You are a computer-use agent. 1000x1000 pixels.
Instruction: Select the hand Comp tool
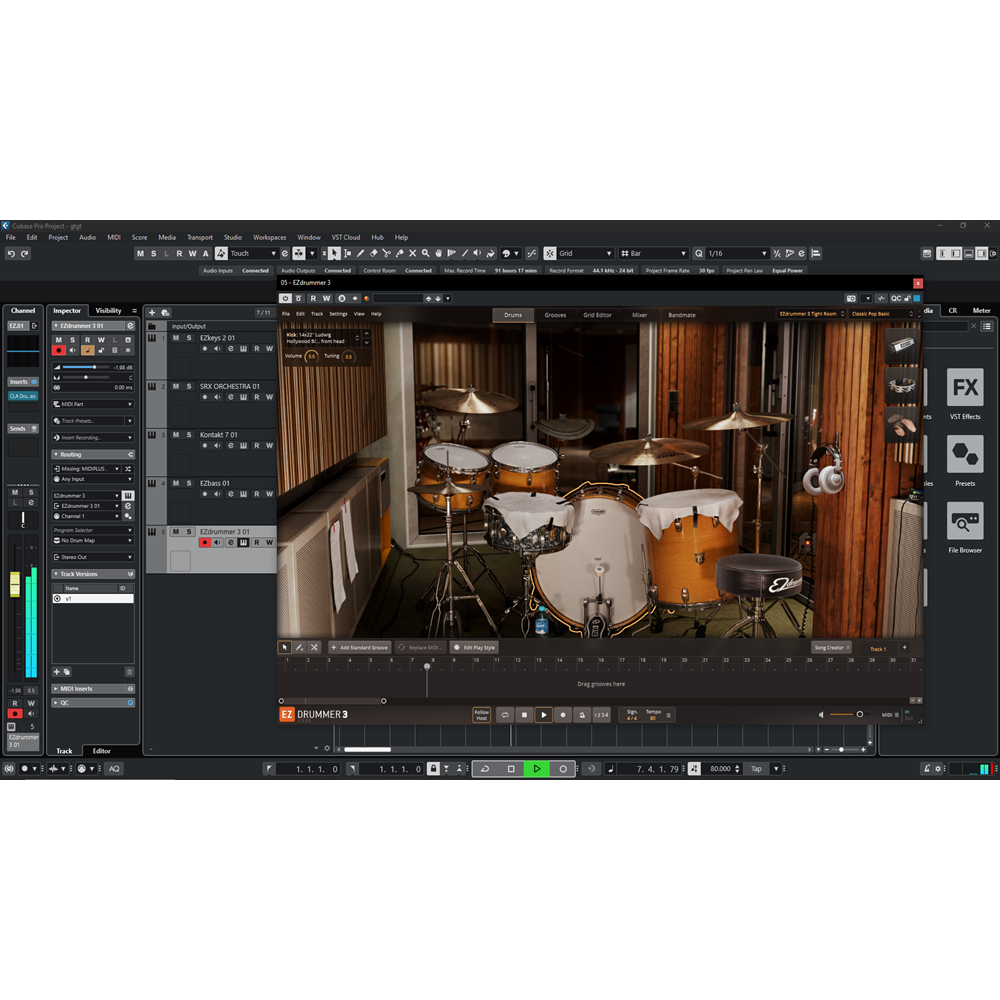coord(439,253)
